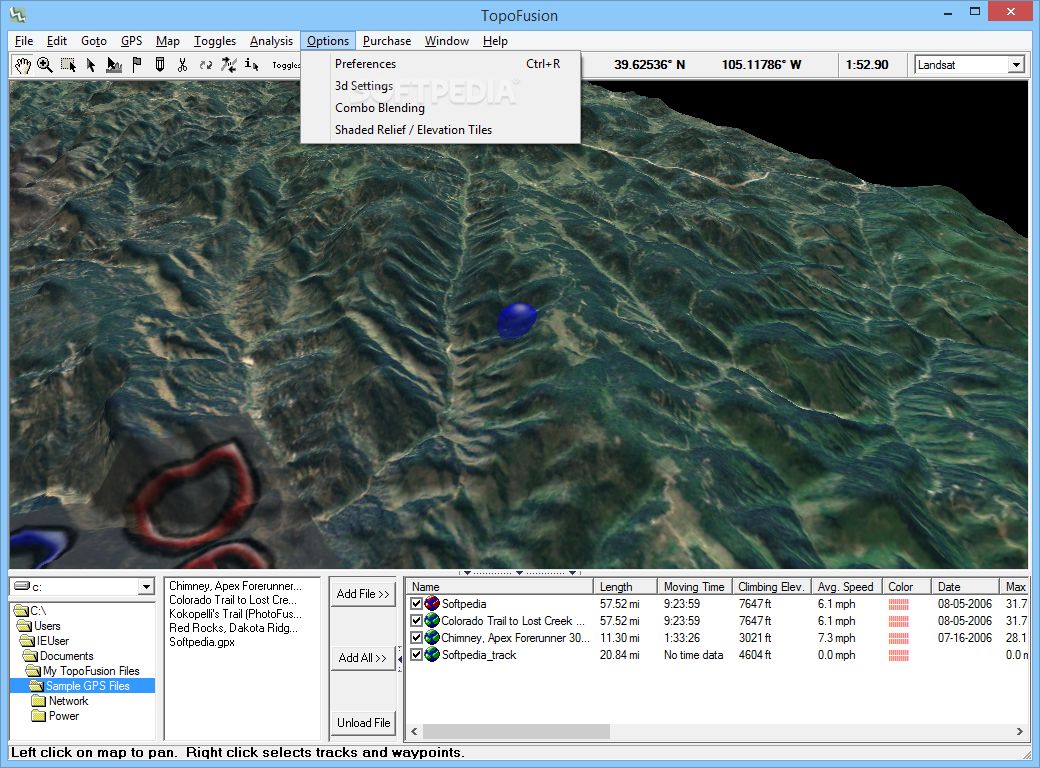Choose Combo Blending option
The height and width of the screenshot is (768, 1040).
(x=440, y=107)
